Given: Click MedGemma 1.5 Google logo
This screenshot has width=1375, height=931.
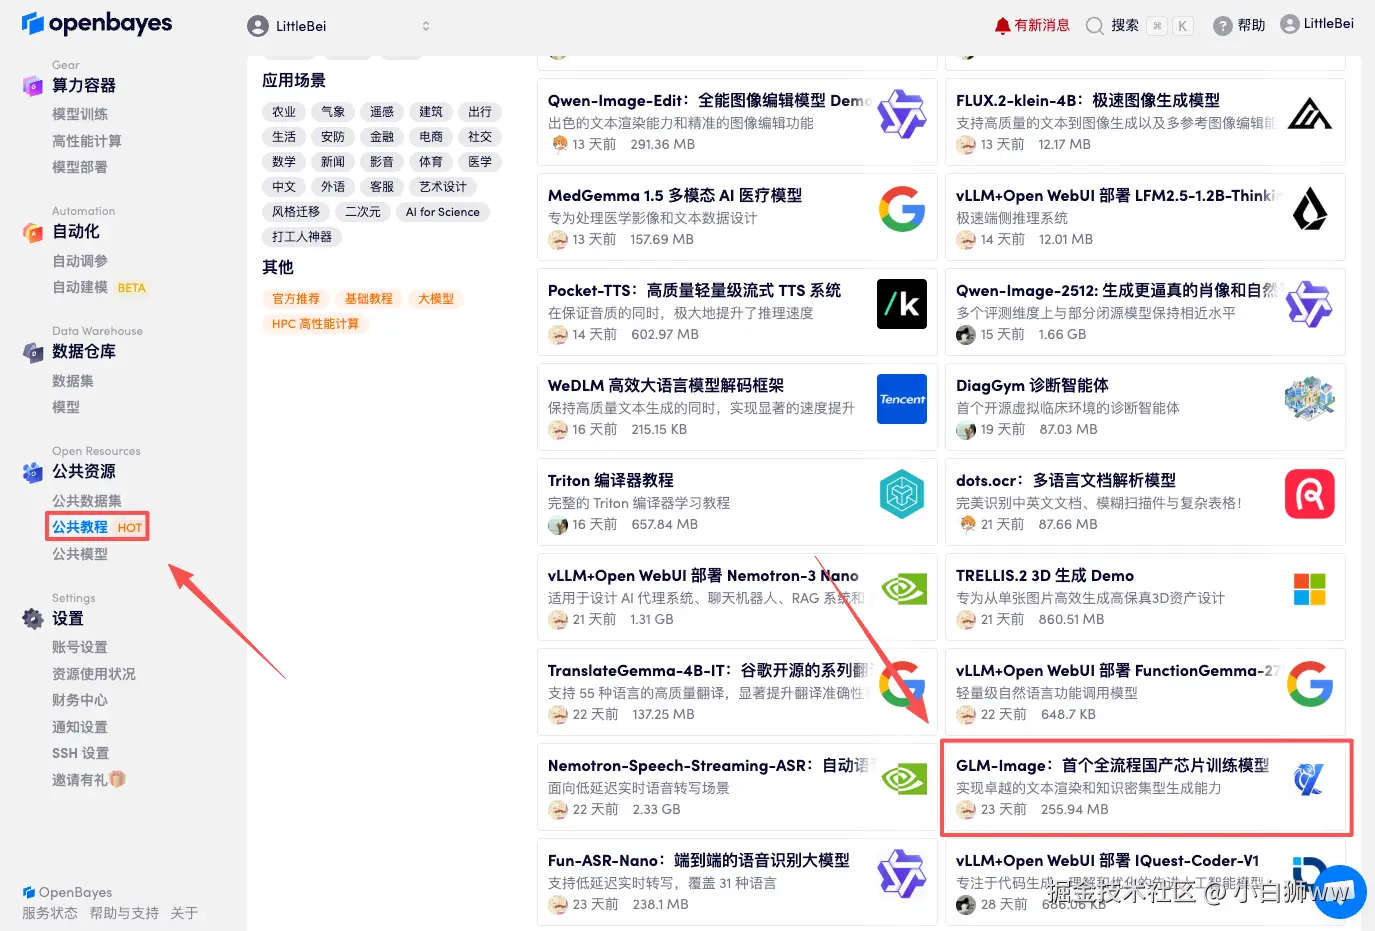Looking at the screenshot, I should [902, 209].
